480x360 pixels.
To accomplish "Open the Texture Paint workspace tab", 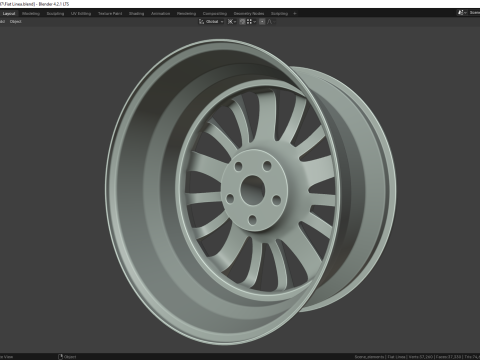I will pyautogui.click(x=110, y=14).
